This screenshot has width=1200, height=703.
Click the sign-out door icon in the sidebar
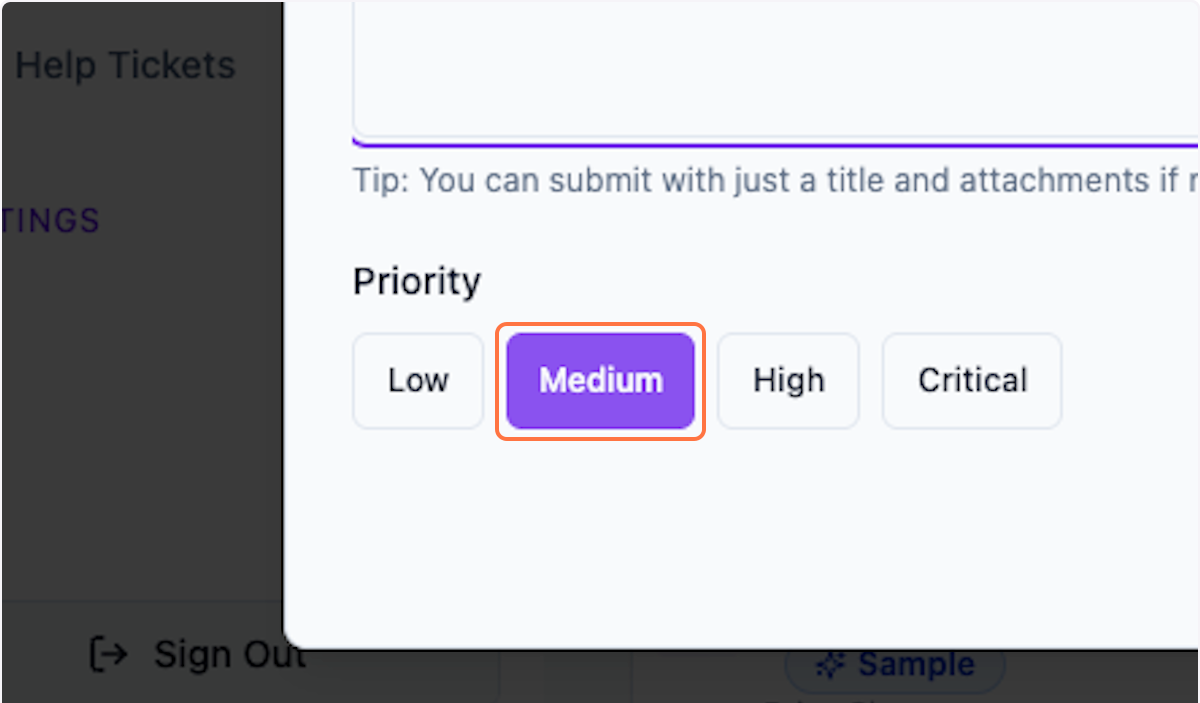107,654
